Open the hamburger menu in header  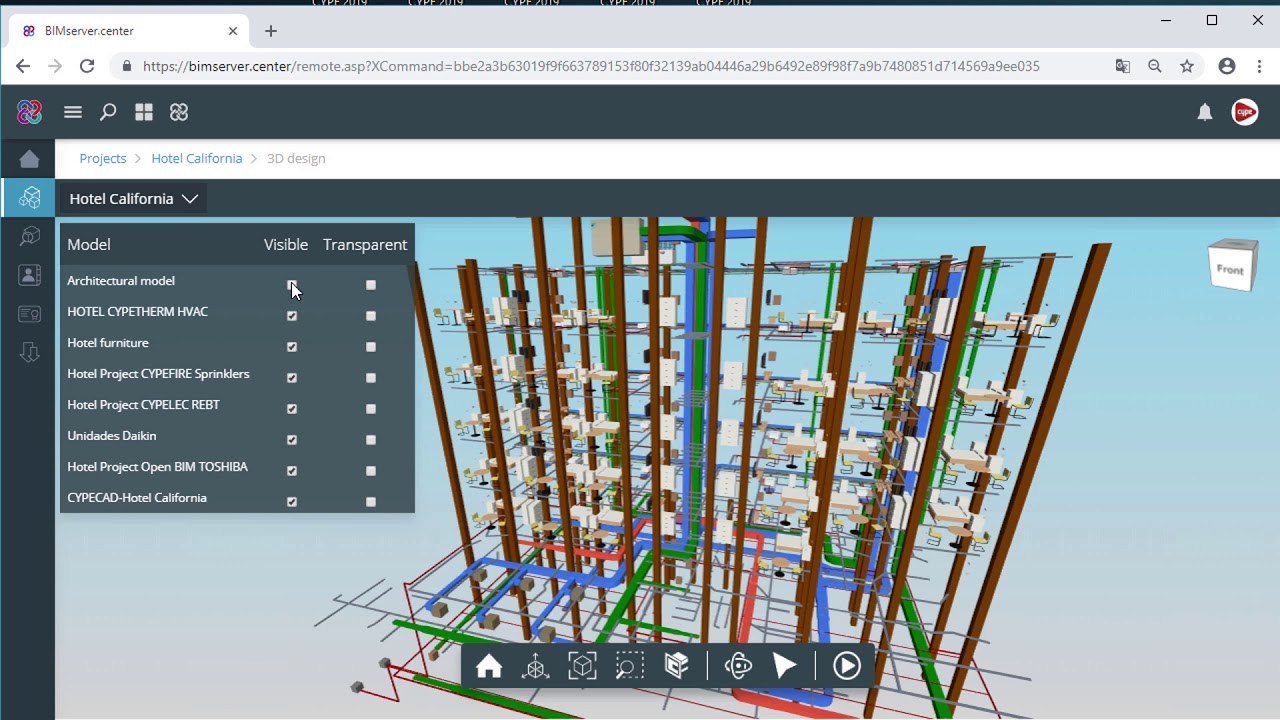point(72,112)
